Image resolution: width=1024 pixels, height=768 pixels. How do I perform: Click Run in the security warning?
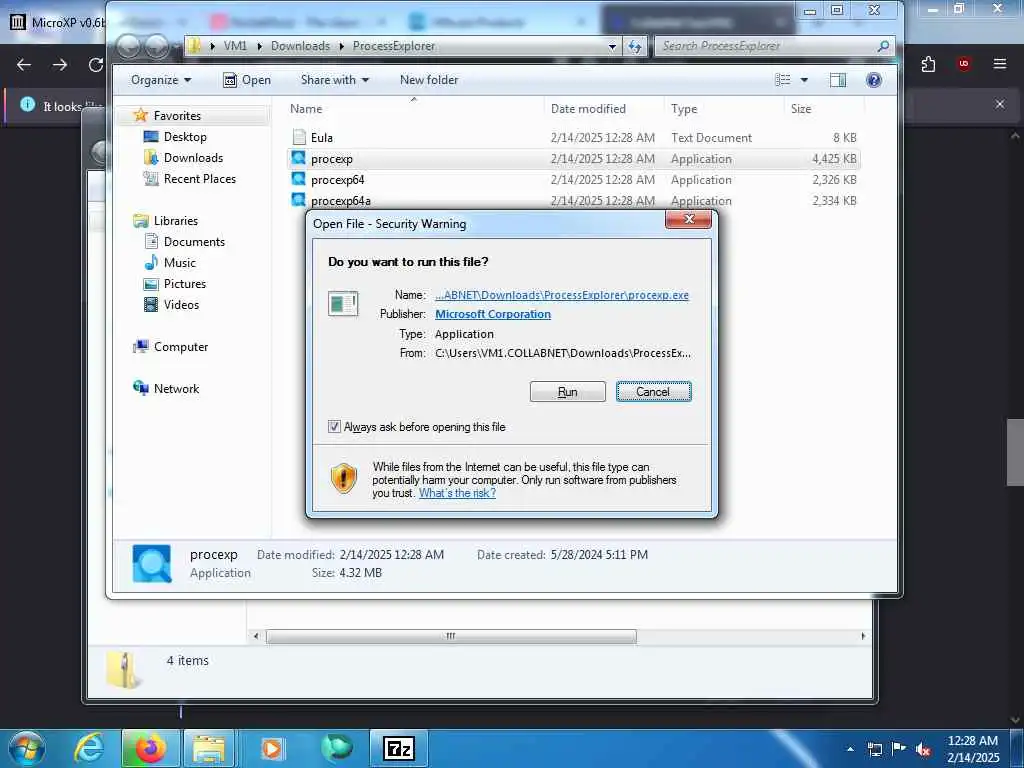pos(568,392)
